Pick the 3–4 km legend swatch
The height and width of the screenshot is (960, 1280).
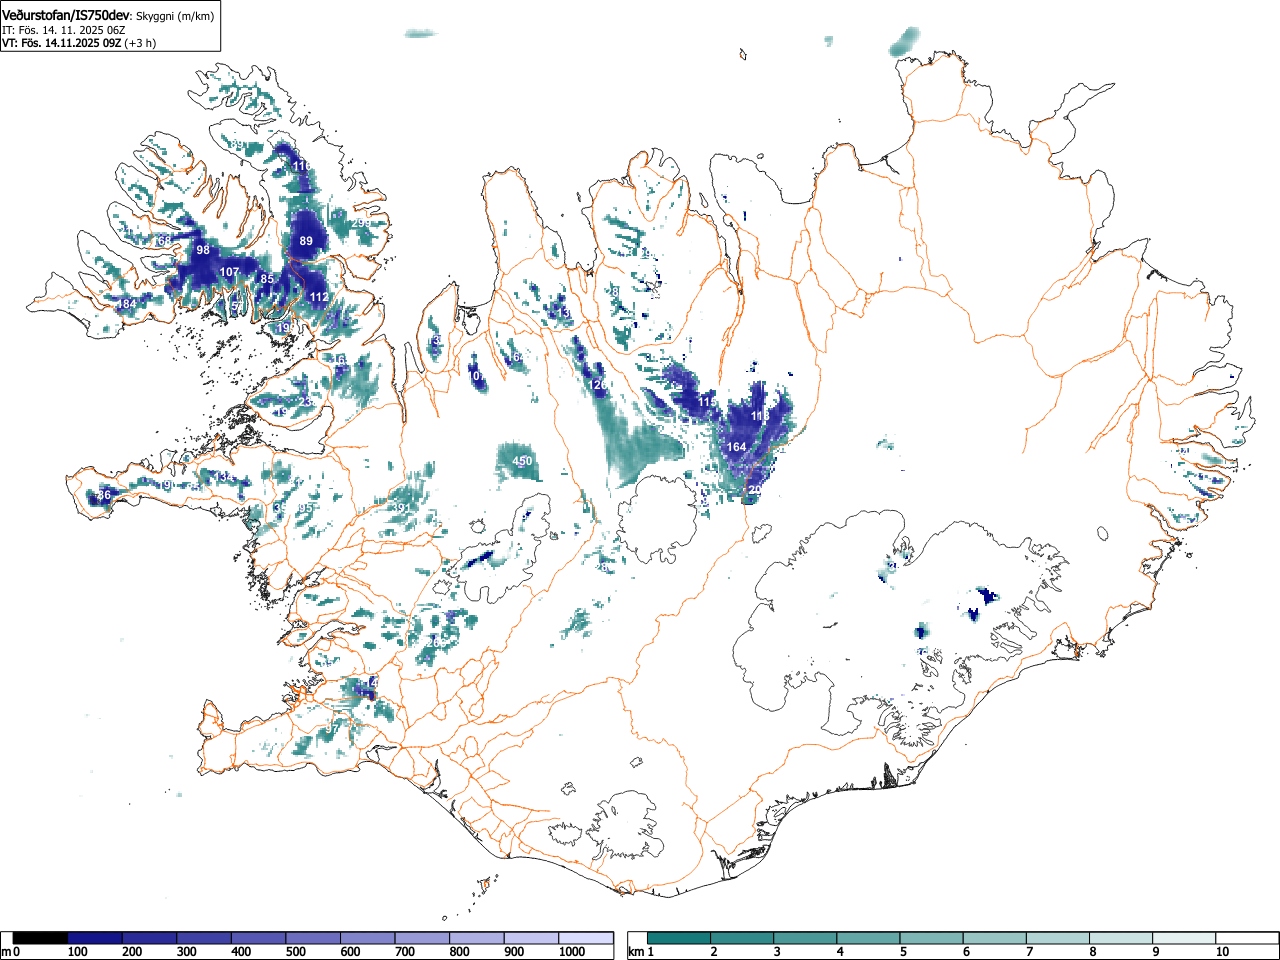tap(805, 938)
